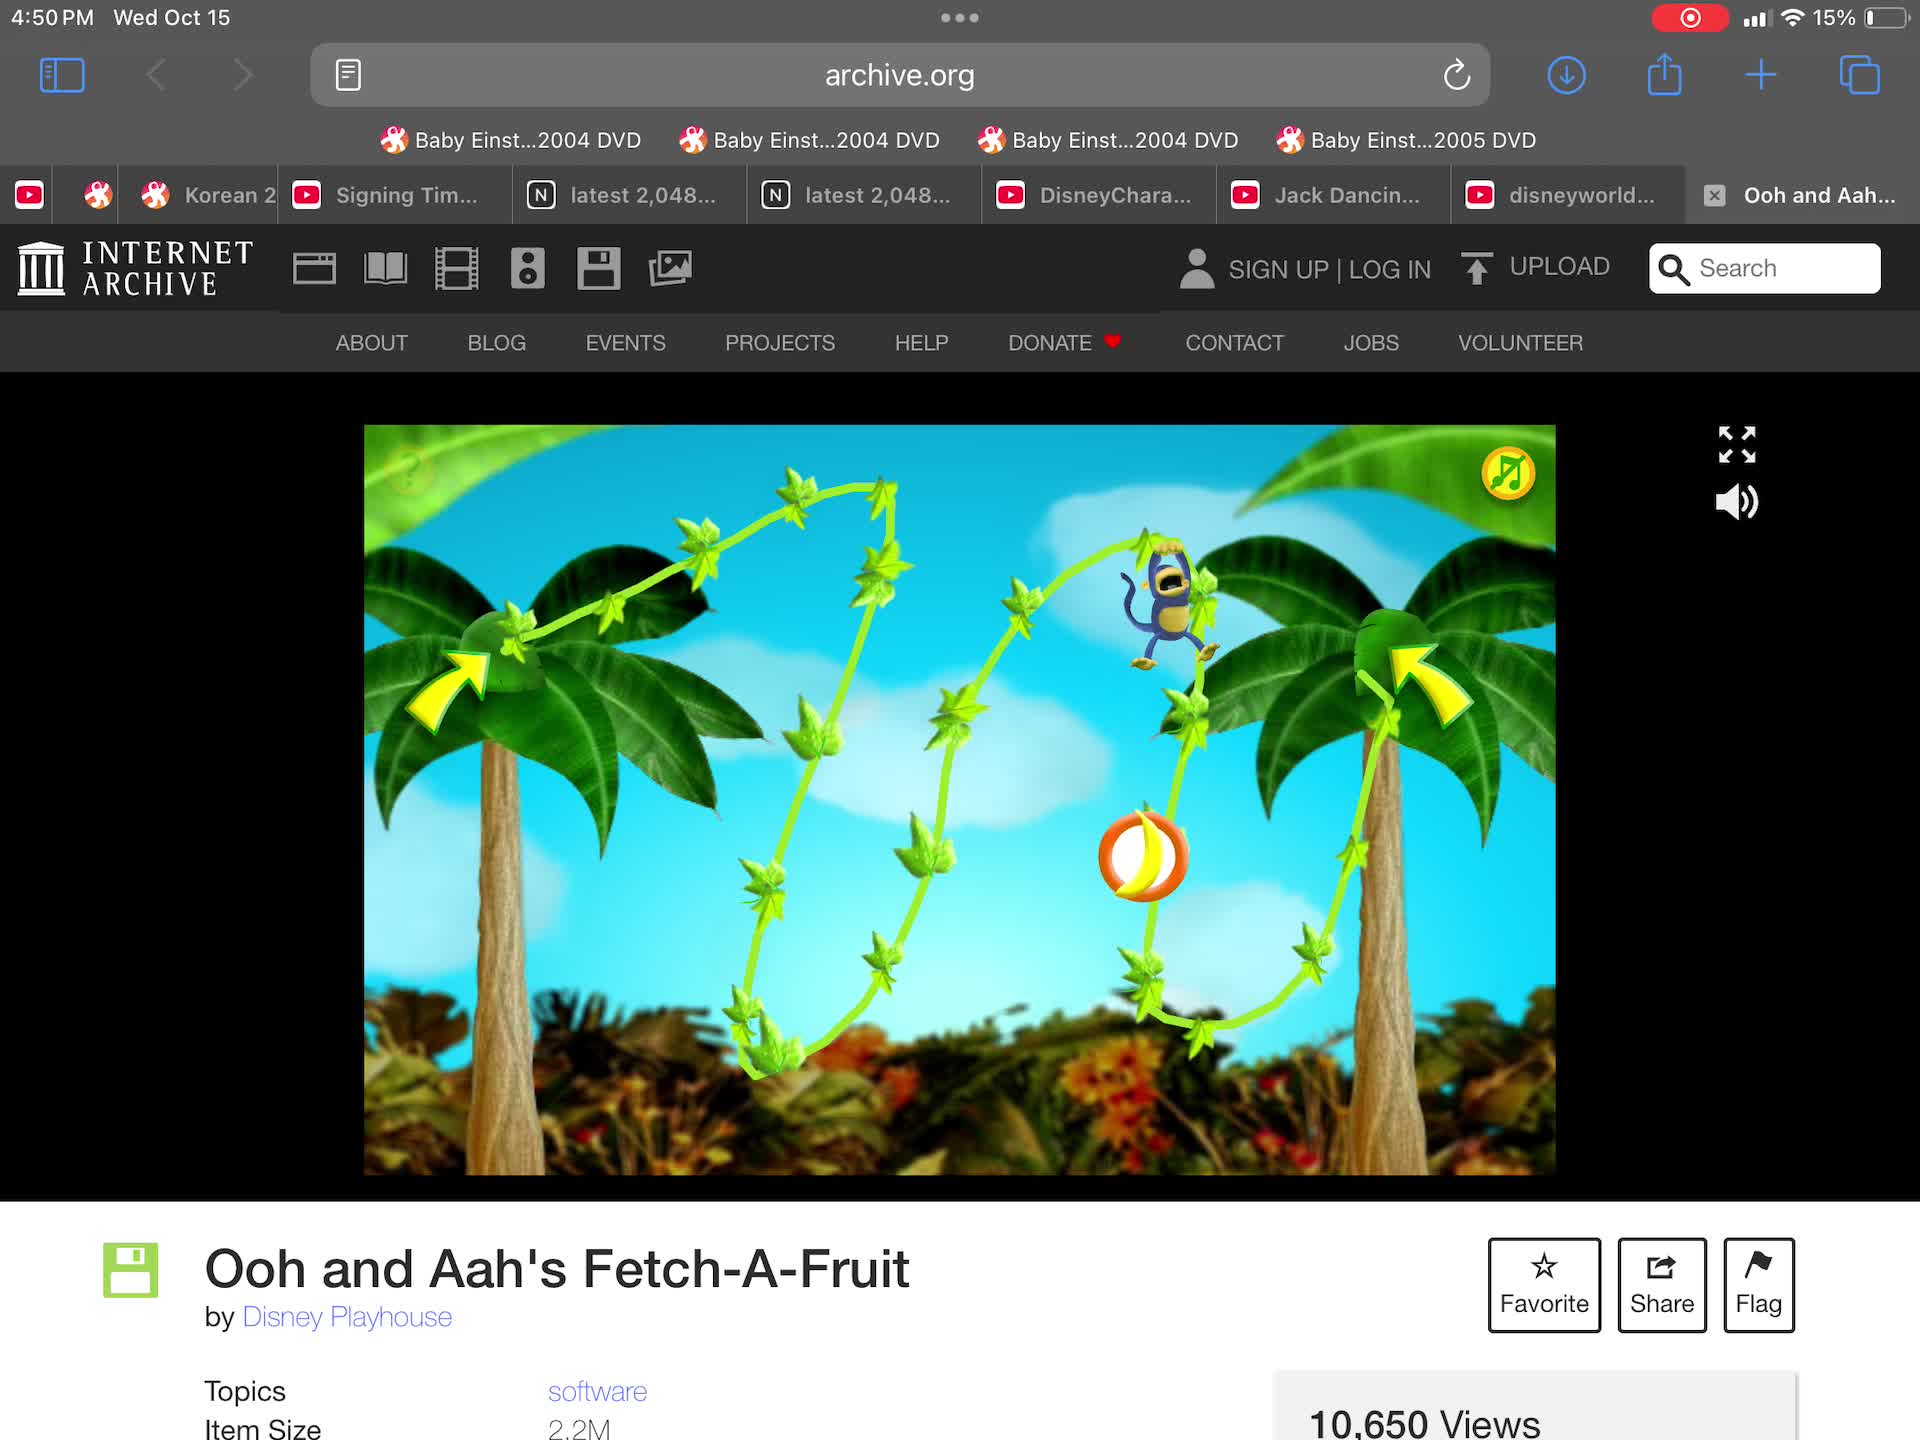1920x1440 pixels.
Task: Open the Audio speaker icon
Action: click(x=527, y=268)
